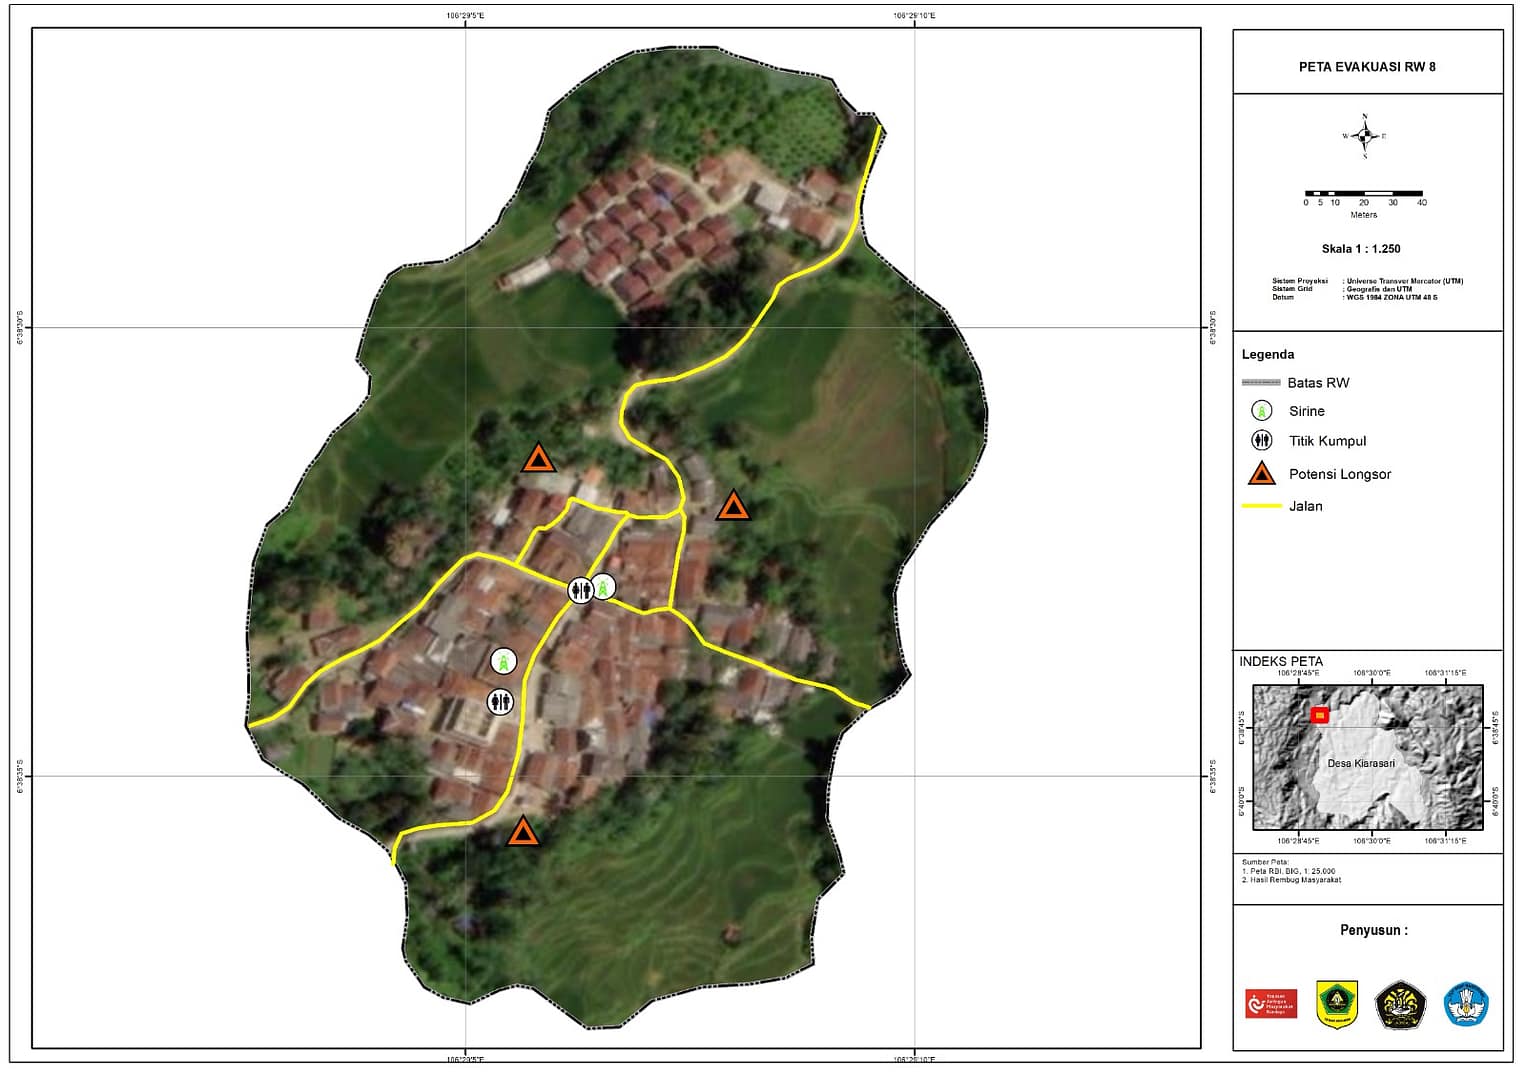Click the yellow Jalan line in legend
Viewport: 1526px width, 1080px height.
pos(1261,506)
